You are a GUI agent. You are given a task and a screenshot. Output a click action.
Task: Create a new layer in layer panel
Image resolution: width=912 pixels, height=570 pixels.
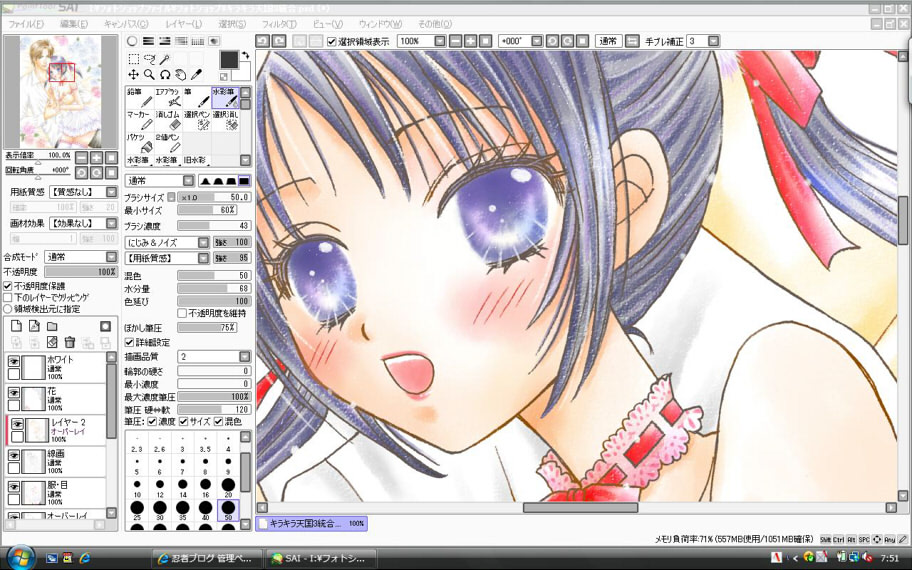pos(16,326)
